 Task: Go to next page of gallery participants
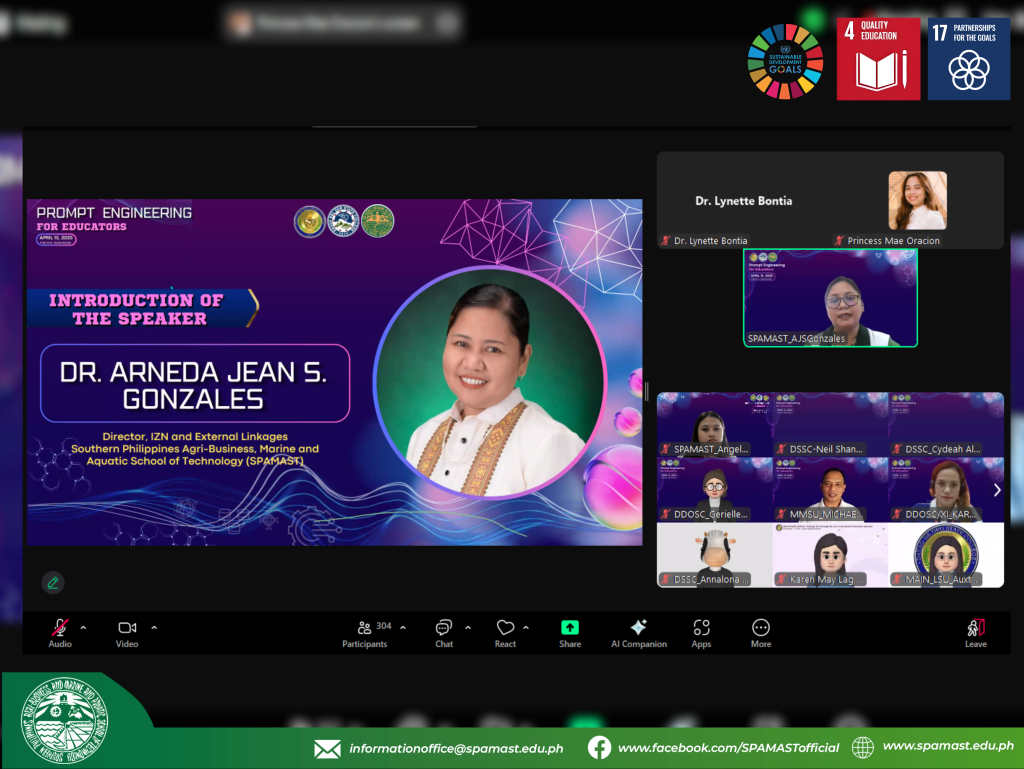(996, 490)
